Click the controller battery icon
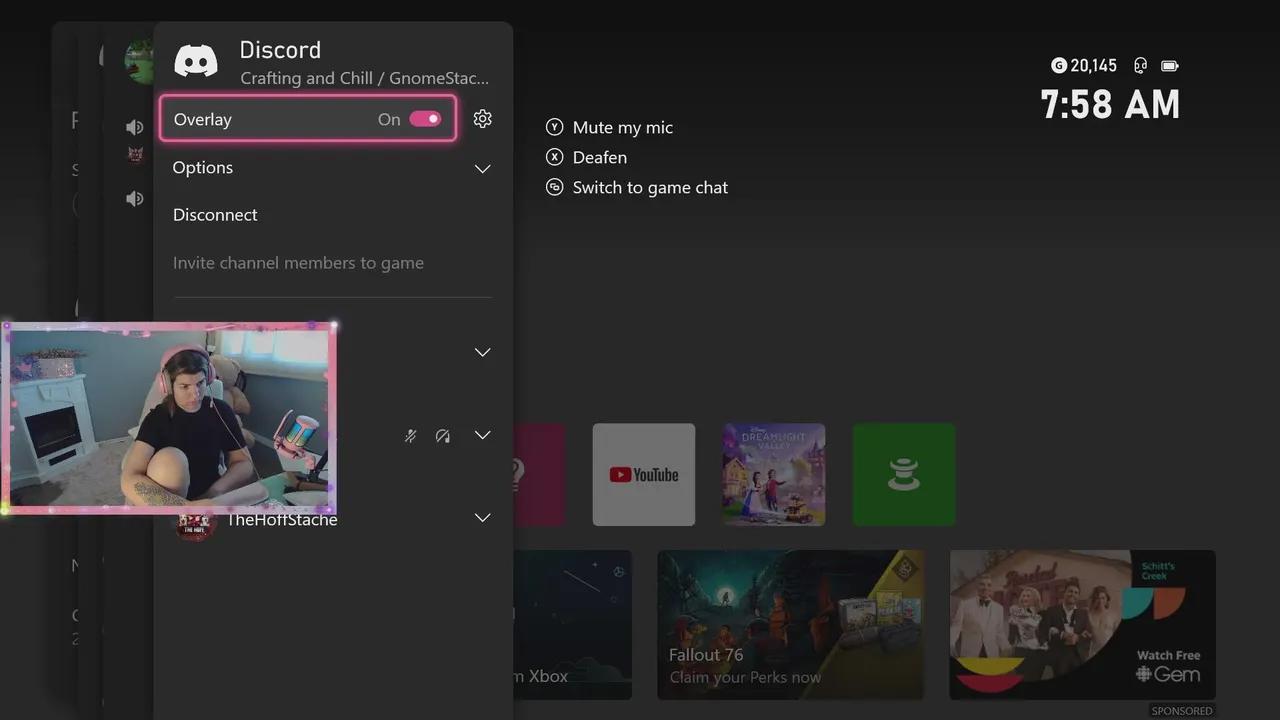The image size is (1280, 720). [1169, 66]
